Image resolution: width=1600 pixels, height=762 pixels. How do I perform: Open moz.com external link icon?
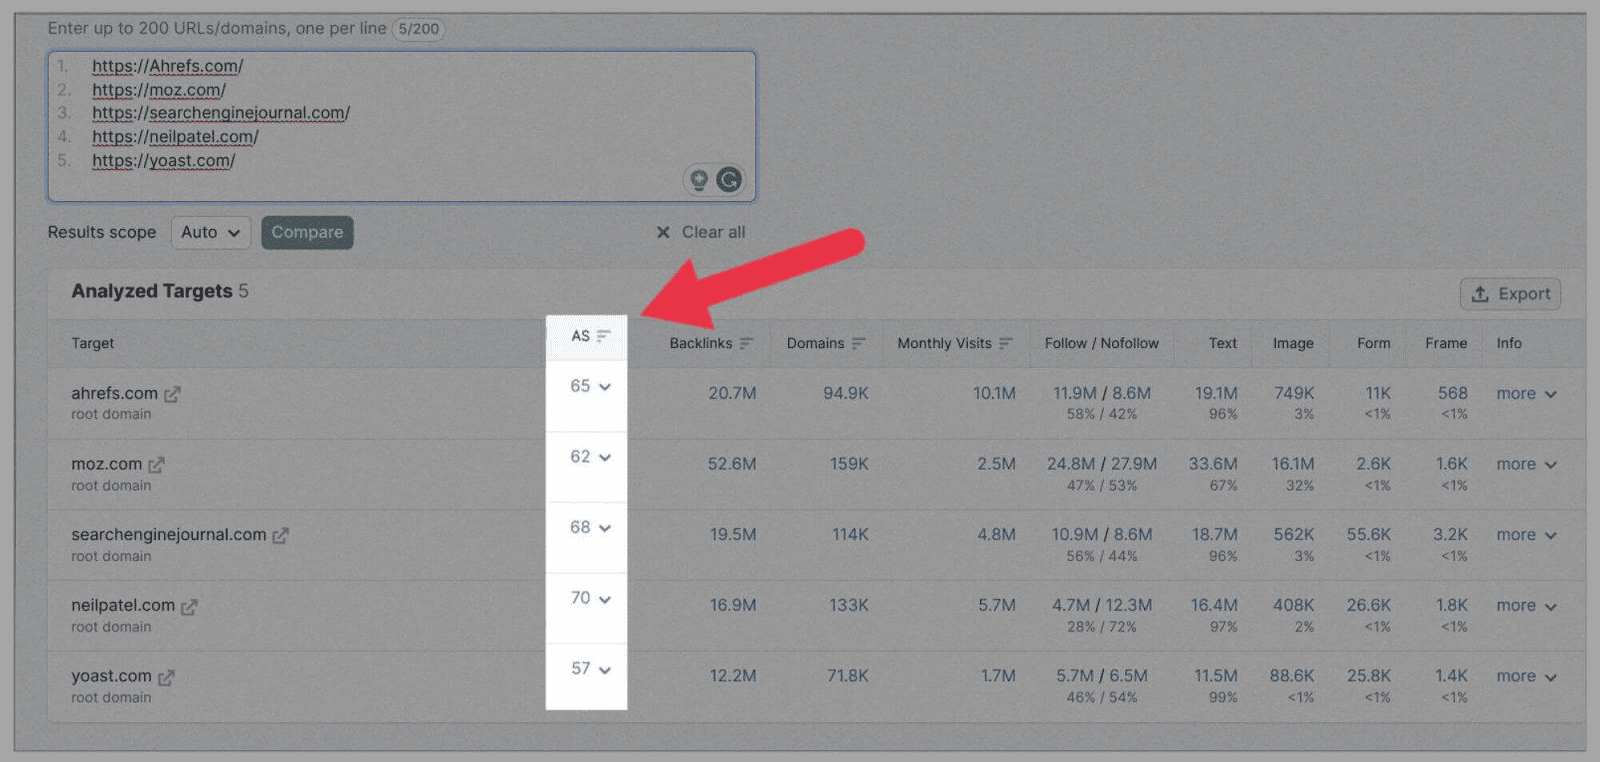[x=156, y=465]
